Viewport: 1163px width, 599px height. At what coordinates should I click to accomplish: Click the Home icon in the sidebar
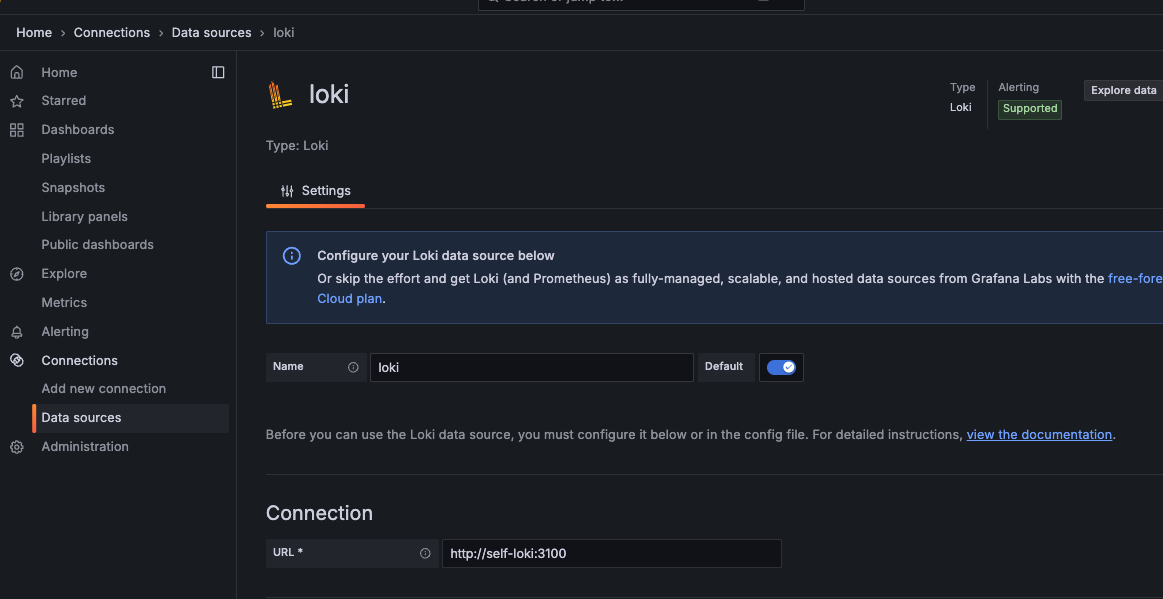coord(16,73)
